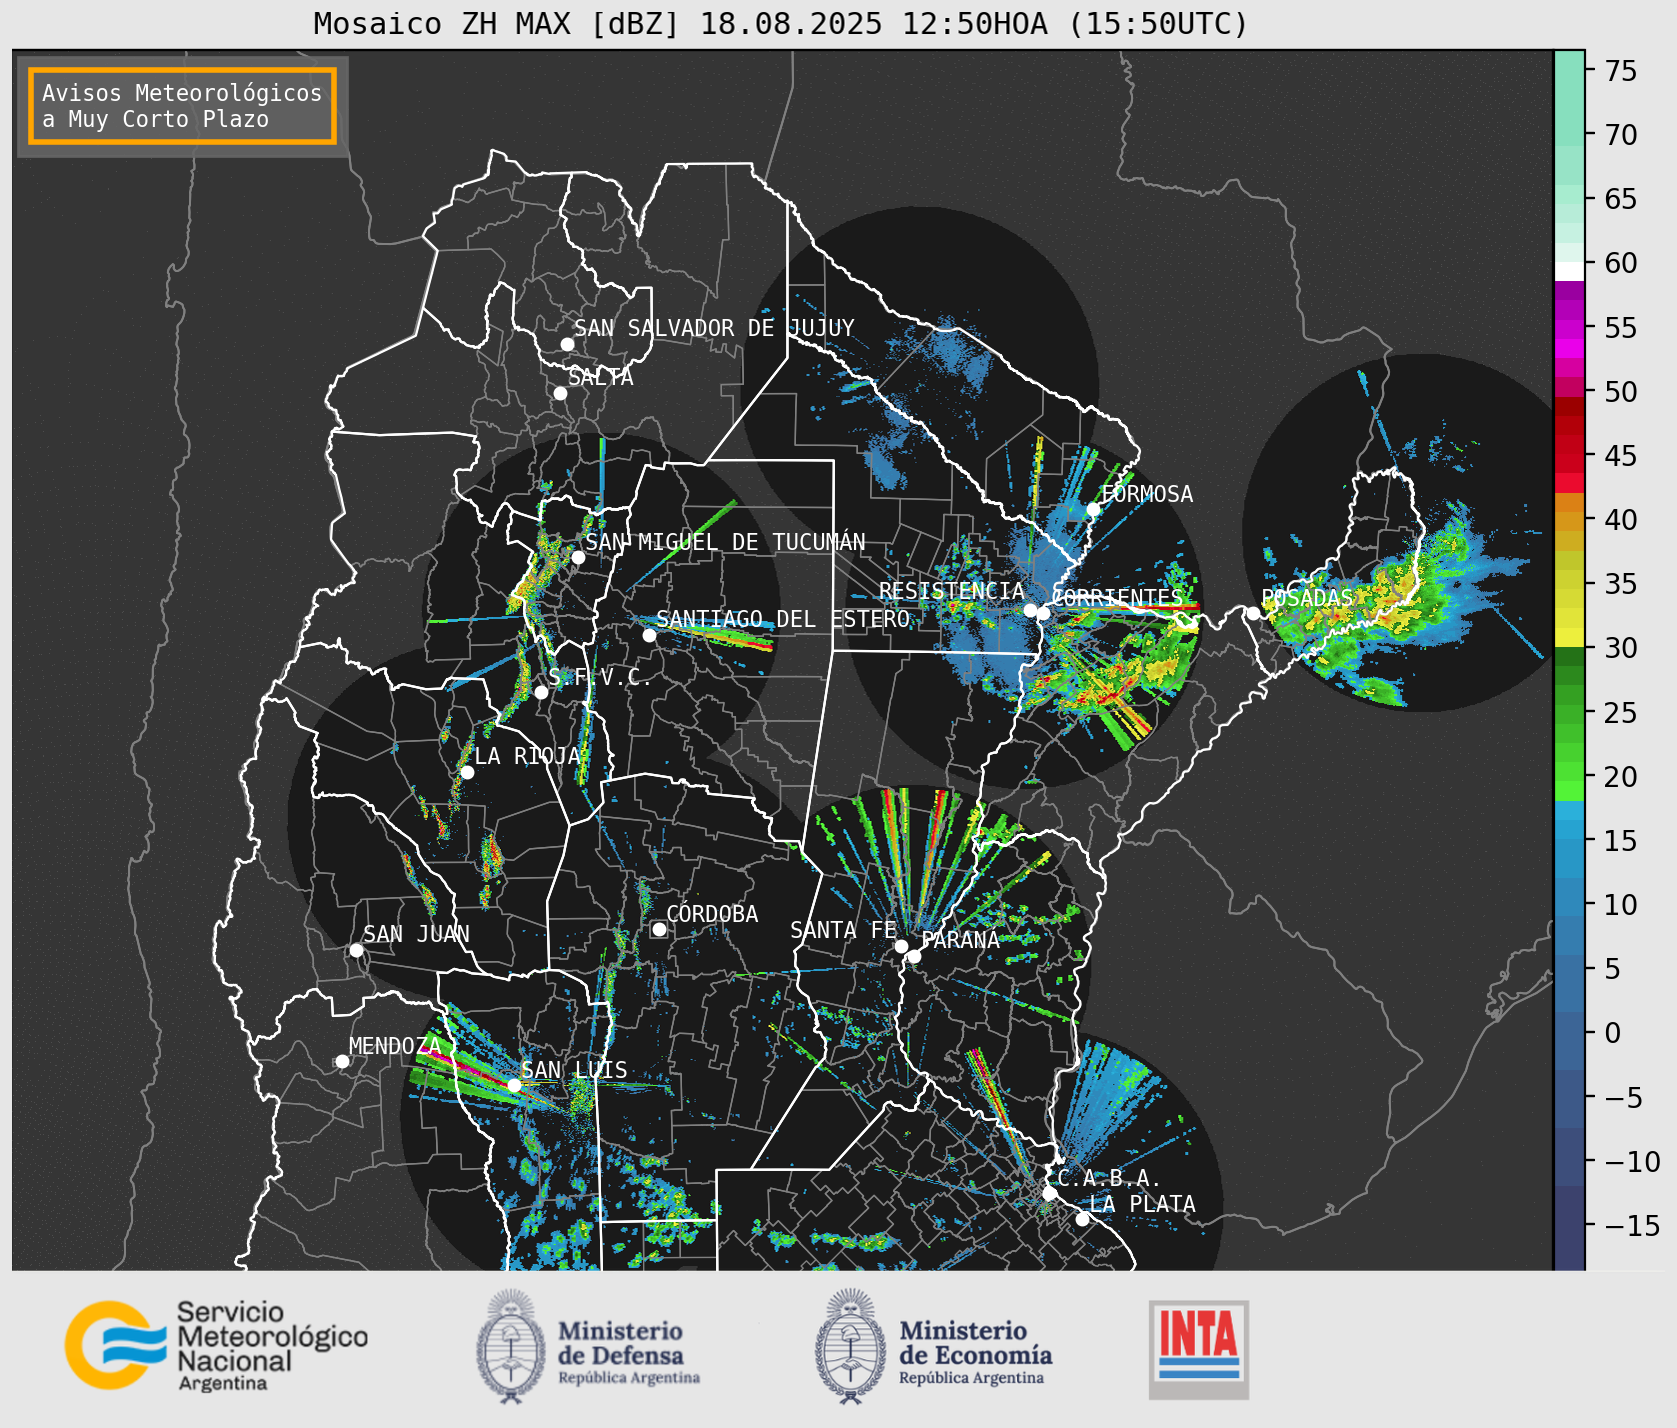The width and height of the screenshot is (1677, 1428).
Task: Click the Mendoza city dot
Action: (342, 1061)
